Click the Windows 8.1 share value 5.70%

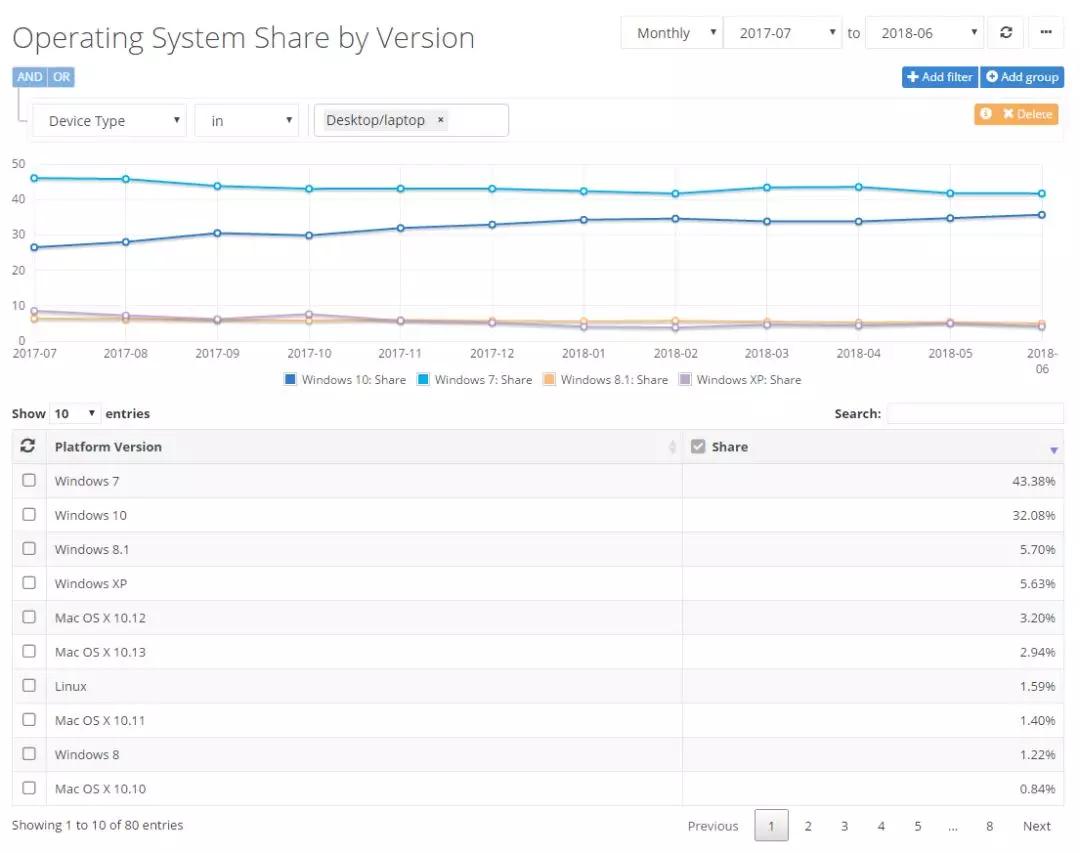coord(1037,549)
